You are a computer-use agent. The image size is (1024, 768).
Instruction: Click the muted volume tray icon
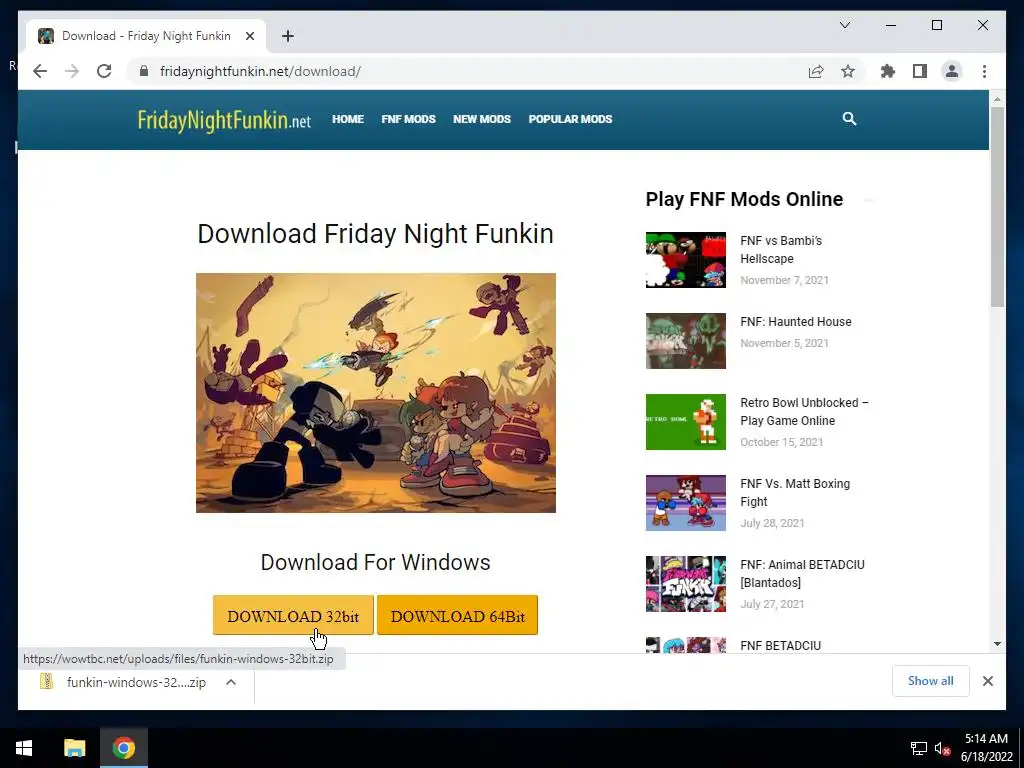coord(942,748)
